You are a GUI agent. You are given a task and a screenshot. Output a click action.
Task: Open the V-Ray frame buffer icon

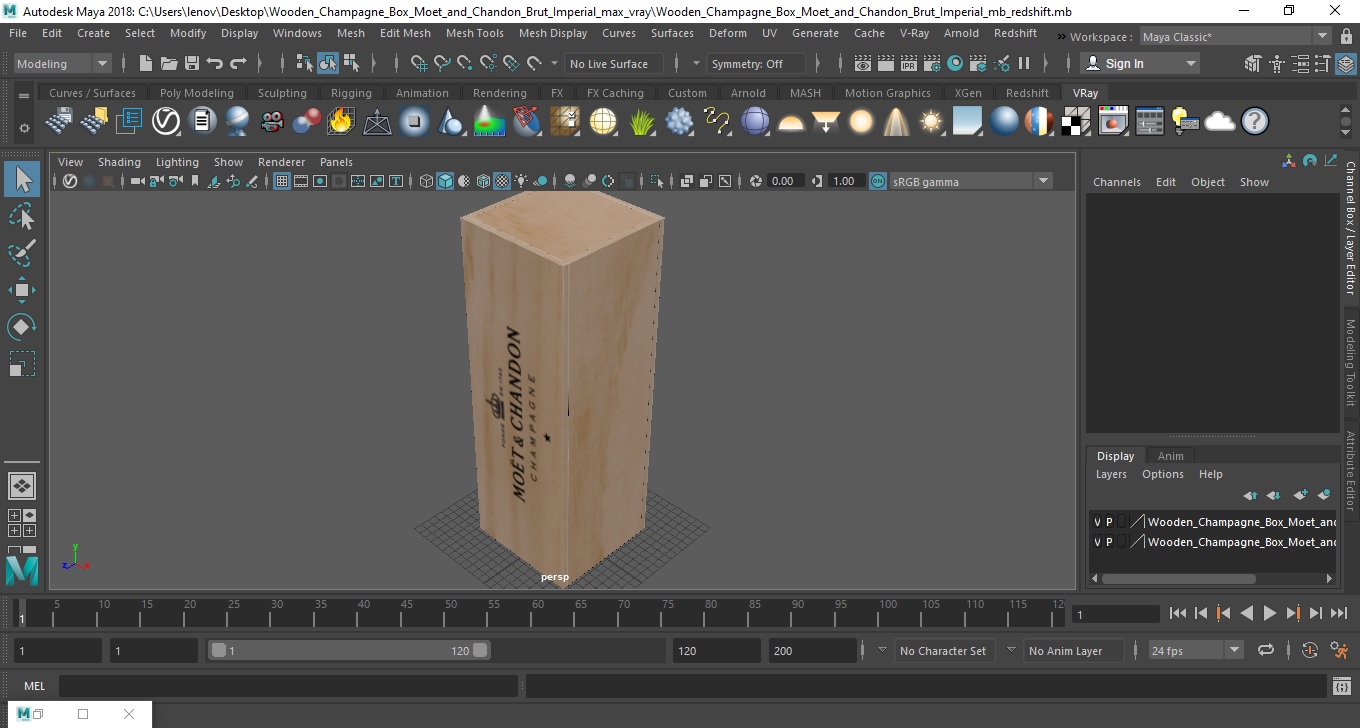pos(1113,122)
